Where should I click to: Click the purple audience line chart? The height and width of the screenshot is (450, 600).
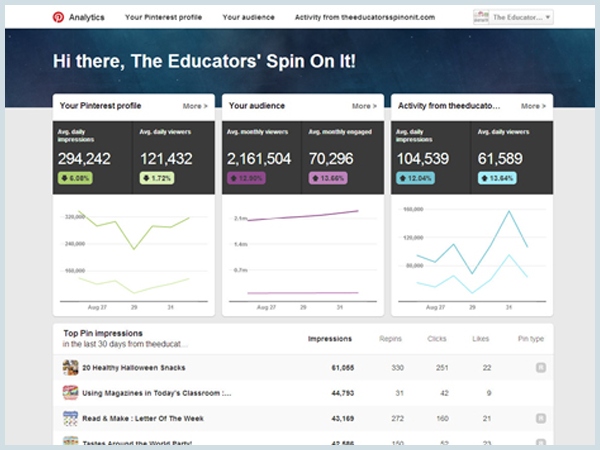303,253
